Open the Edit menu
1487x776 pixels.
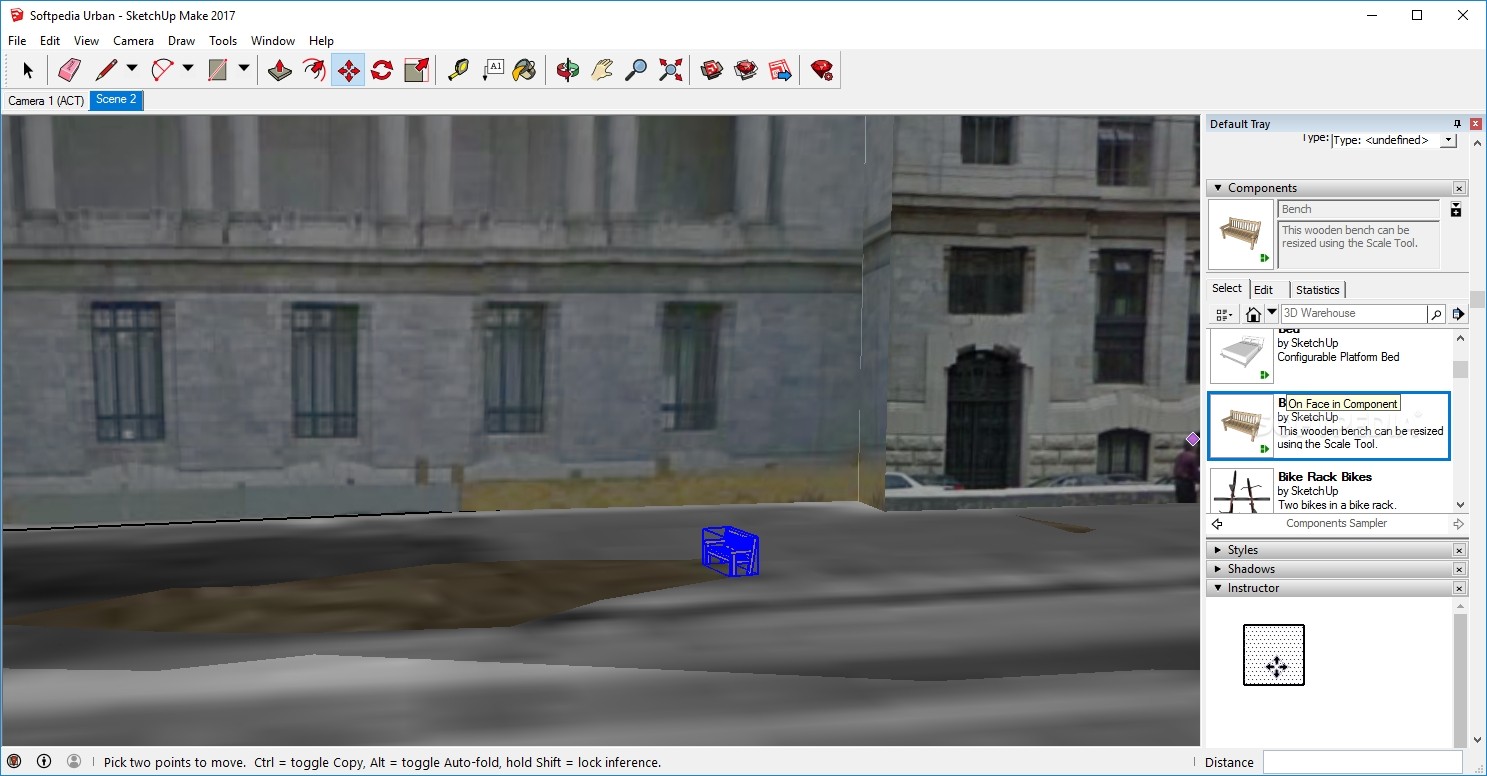[x=50, y=41]
